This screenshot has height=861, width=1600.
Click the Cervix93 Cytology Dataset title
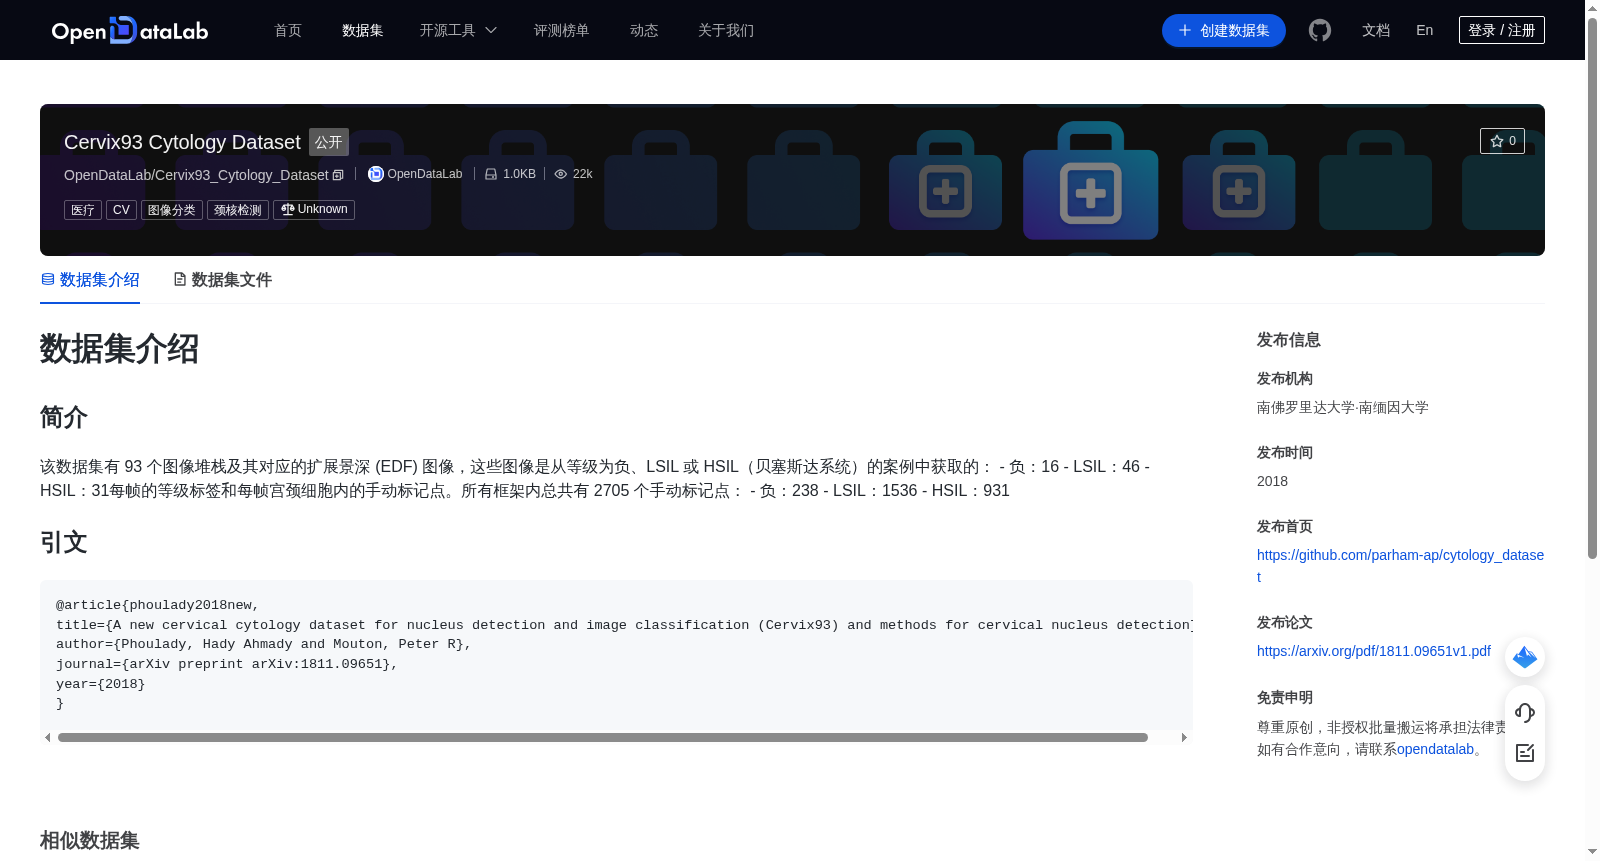pyautogui.click(x=182, y=142)
